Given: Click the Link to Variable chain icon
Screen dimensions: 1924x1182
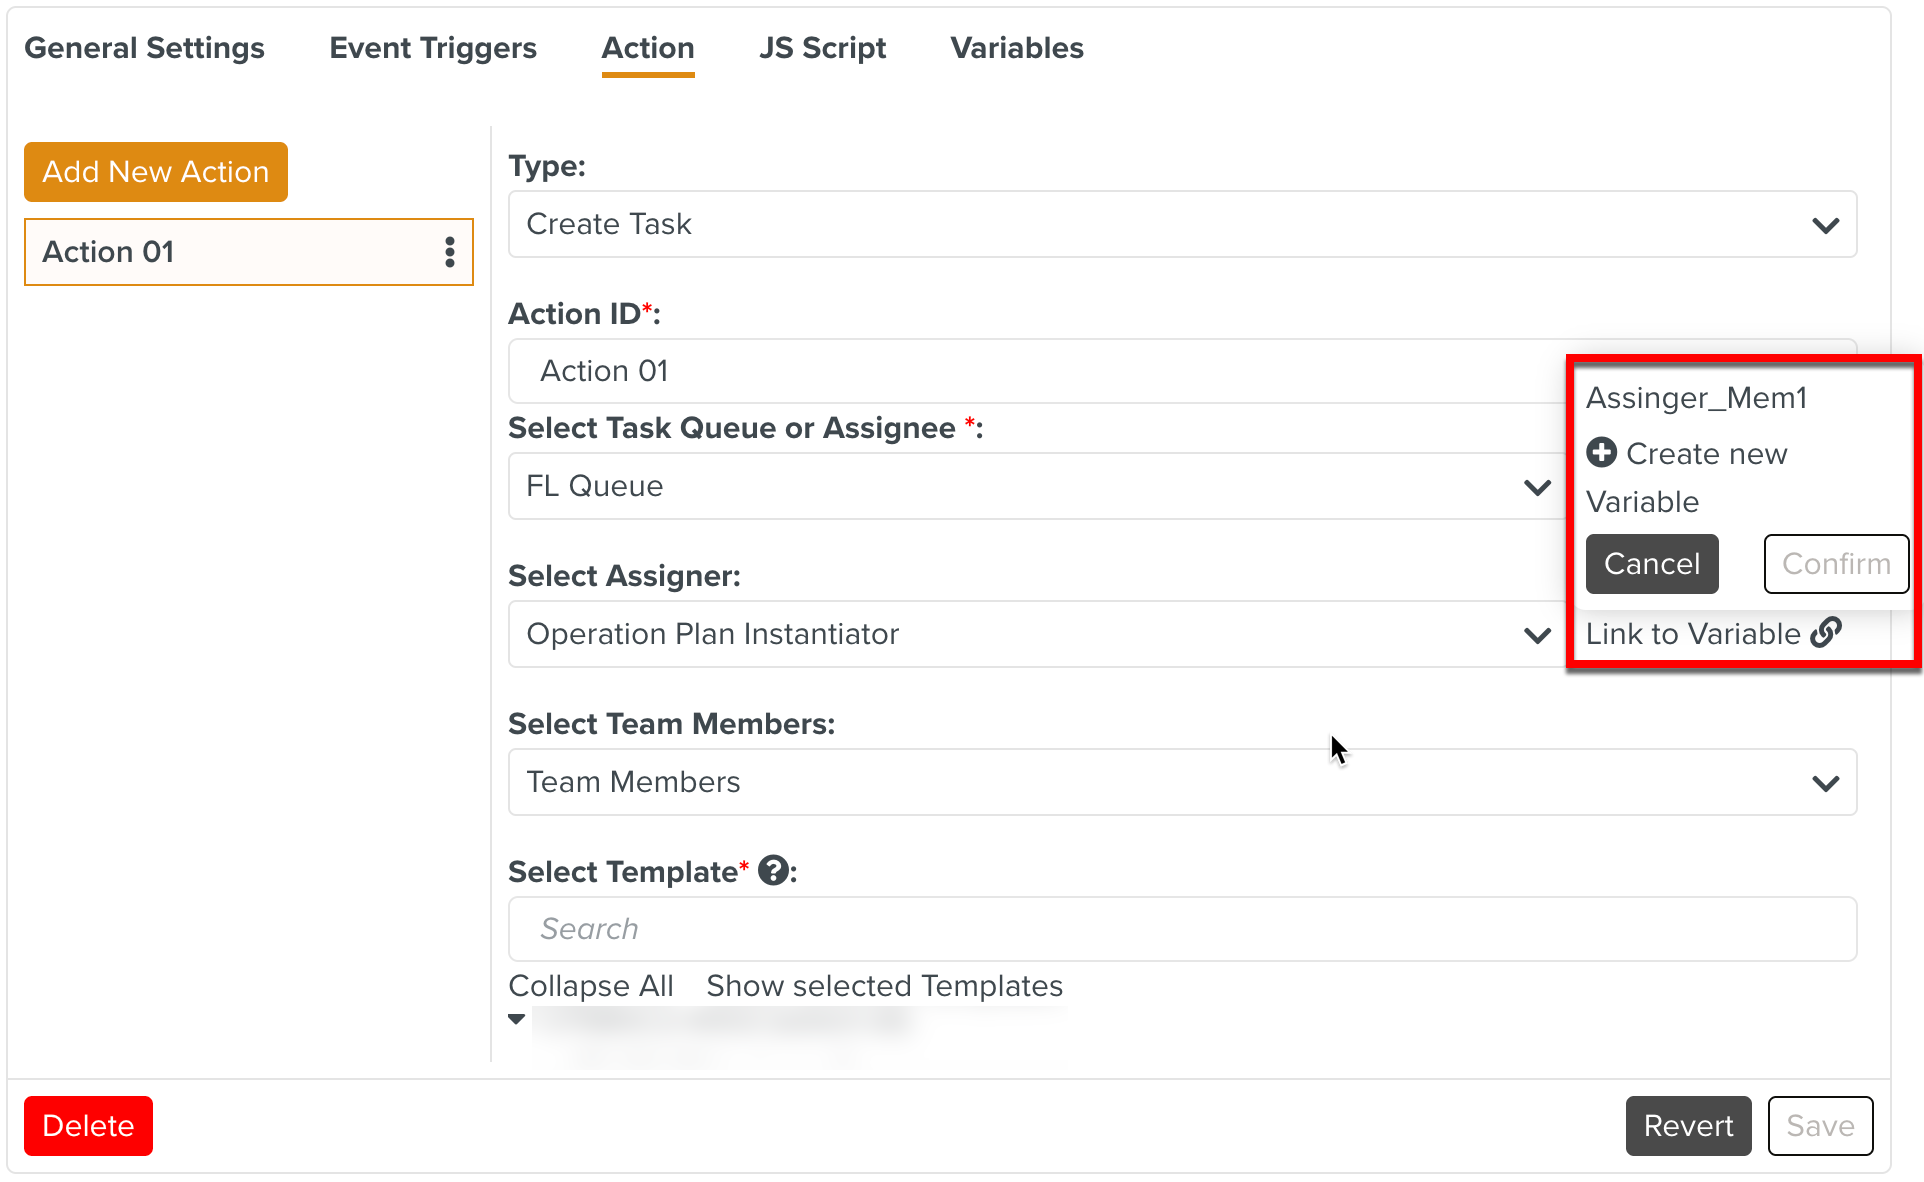Looking at the screenshot, I should [1826, 633].
